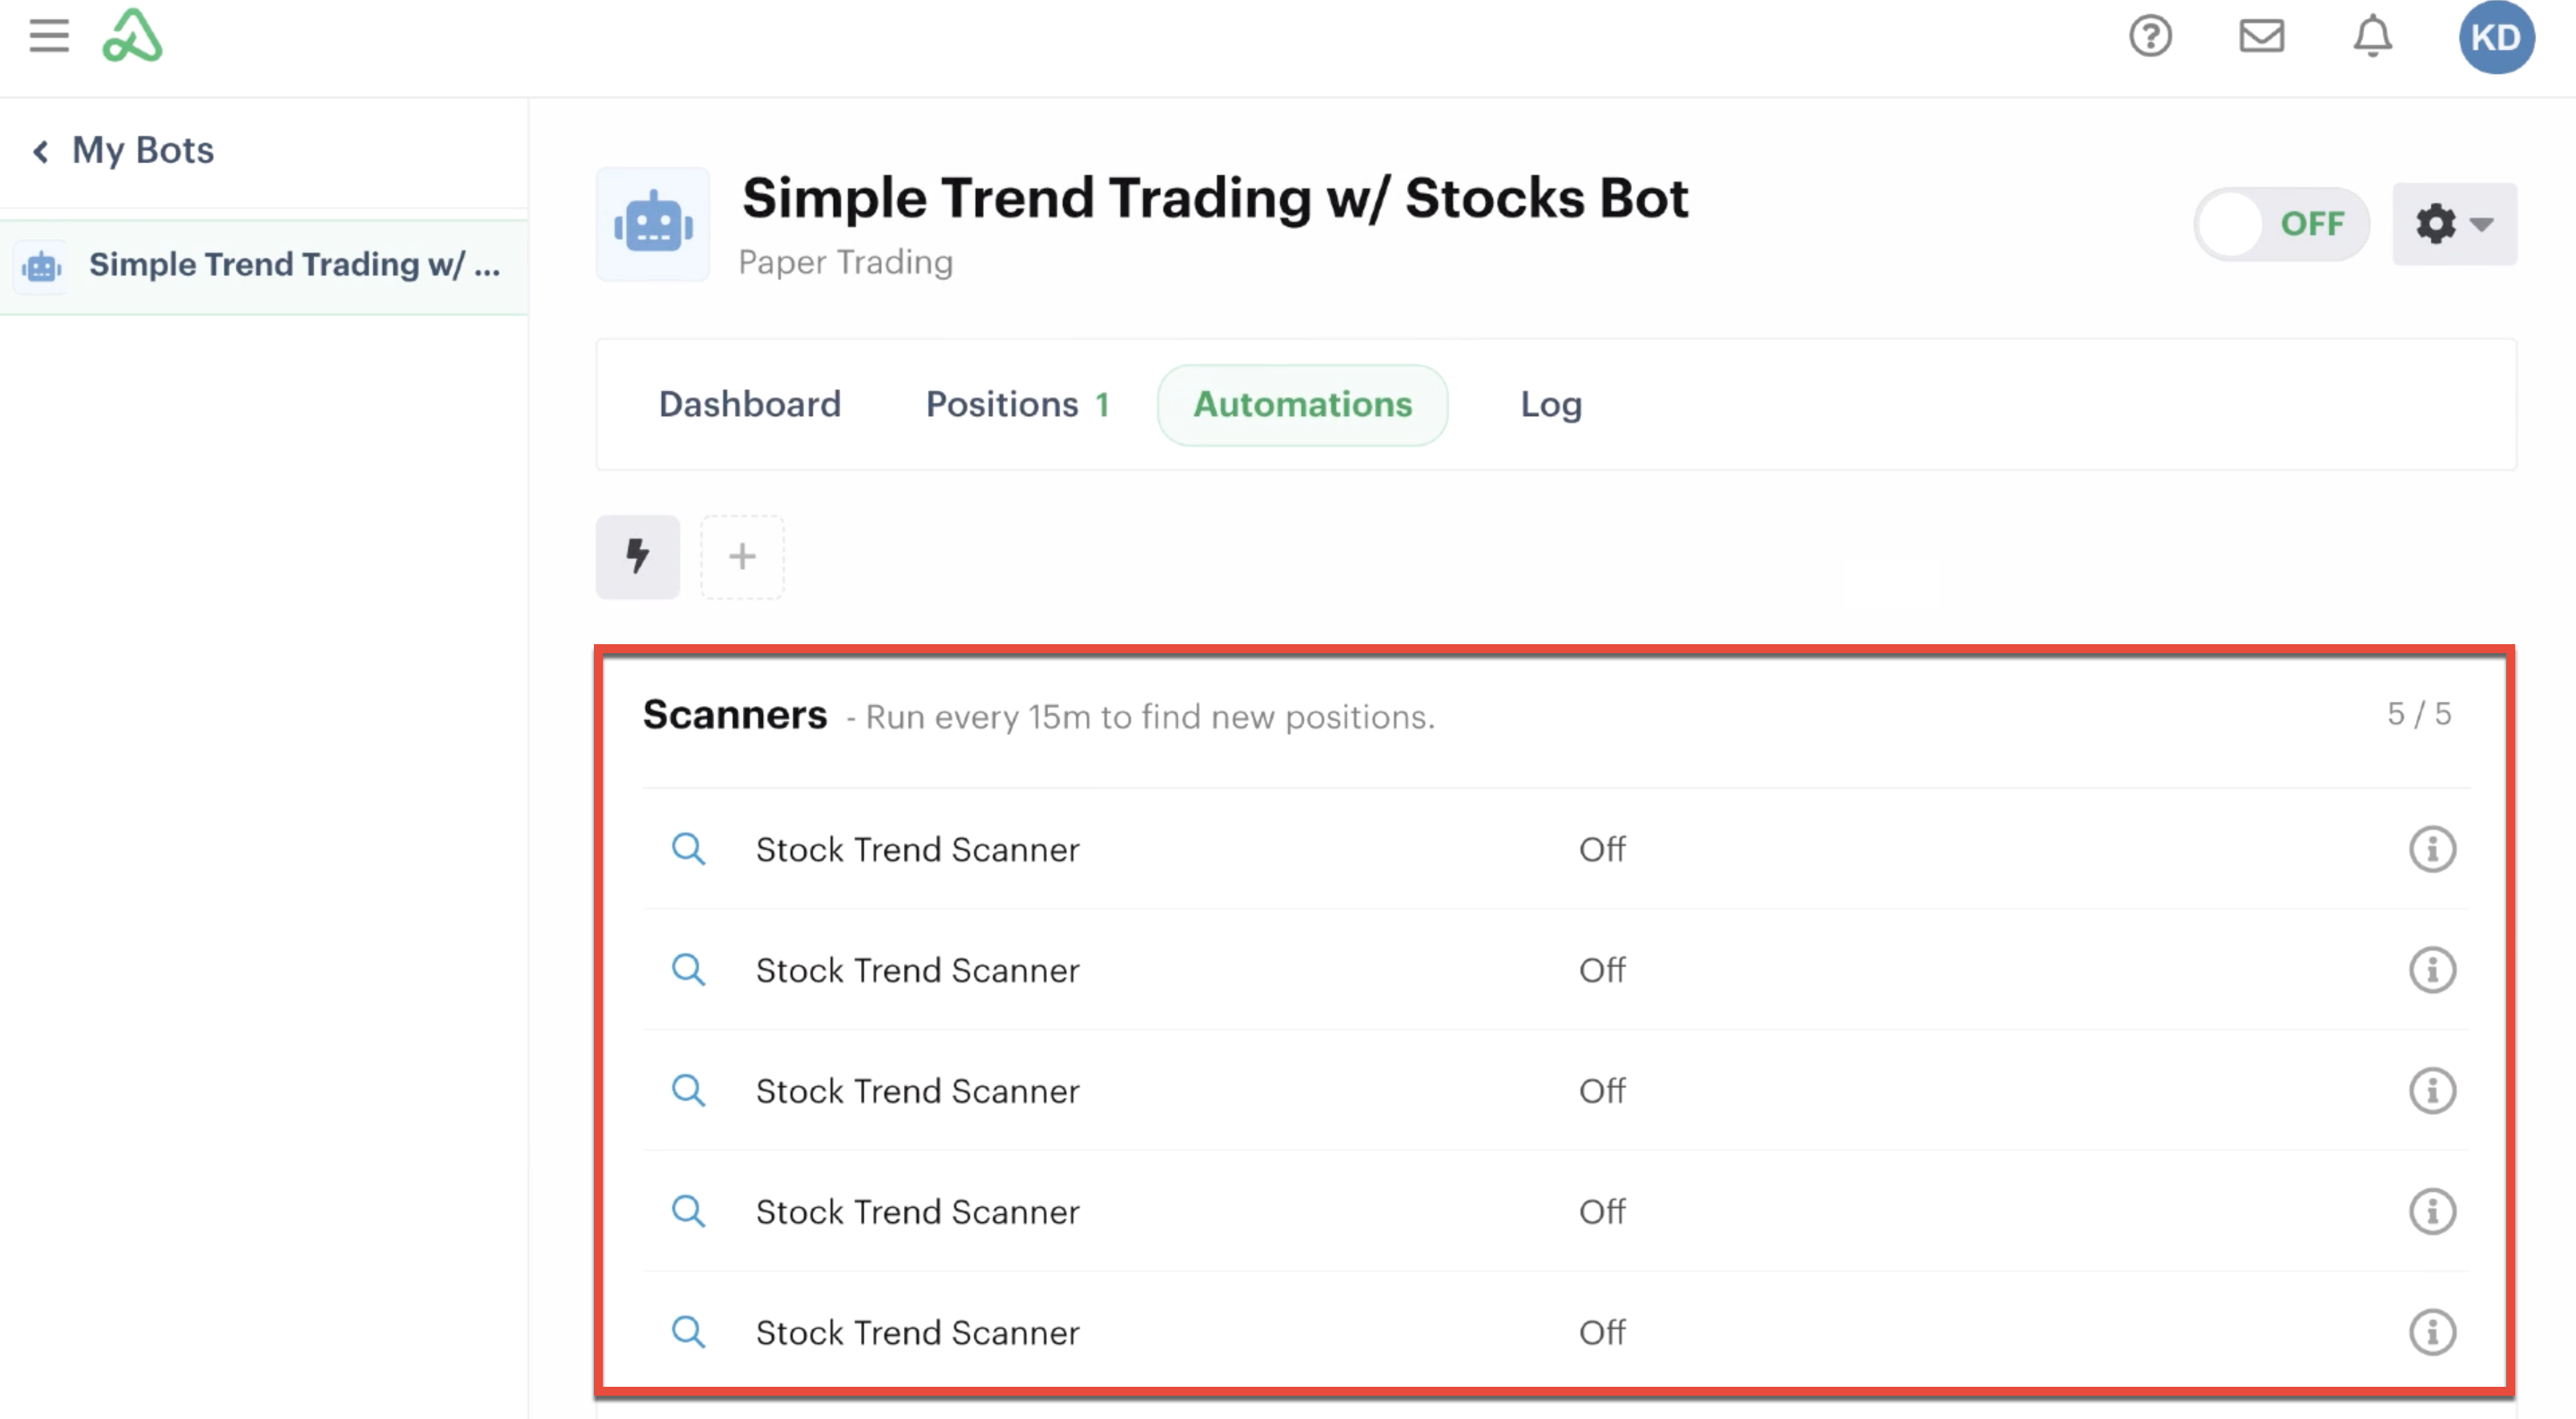The width and height of the screenshot is (2576, 1419).
Task: Toggle the bot OFF switch on
Action: [2281, 224]
